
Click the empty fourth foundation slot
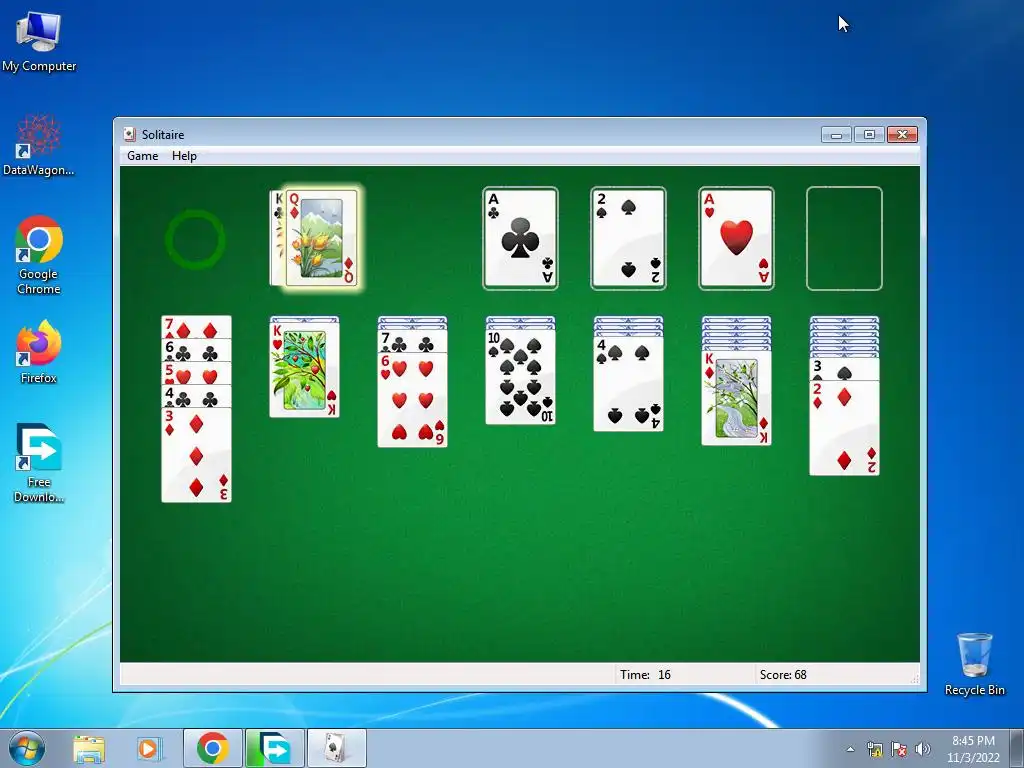(844, 238)
